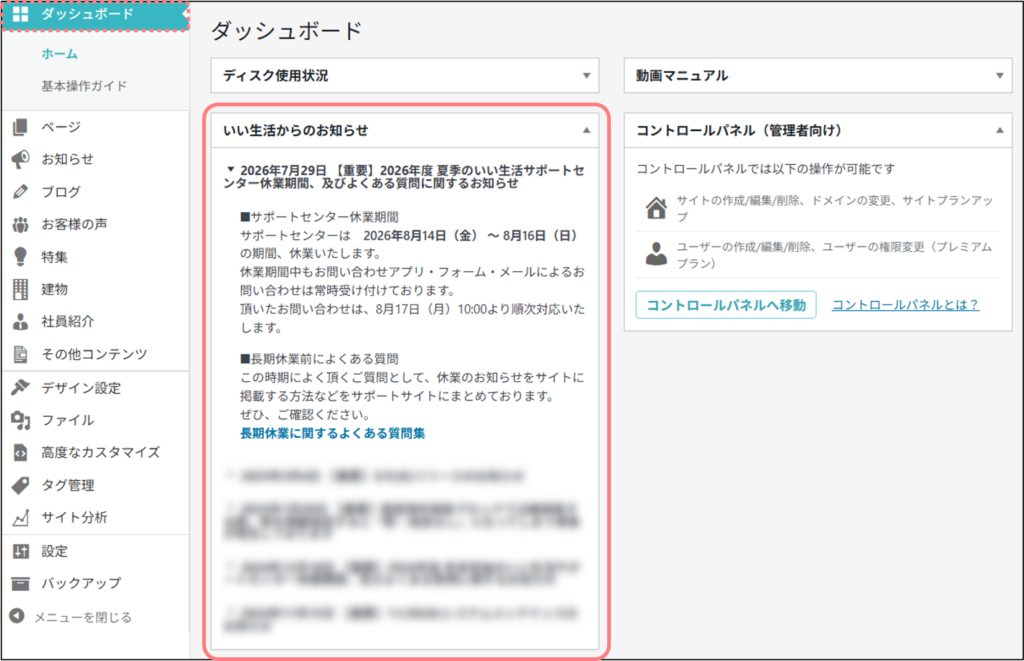The width and height of the screenshot is (1024, 661).
Task: Click the ブログ pencil icon
Action: (20, 191)
